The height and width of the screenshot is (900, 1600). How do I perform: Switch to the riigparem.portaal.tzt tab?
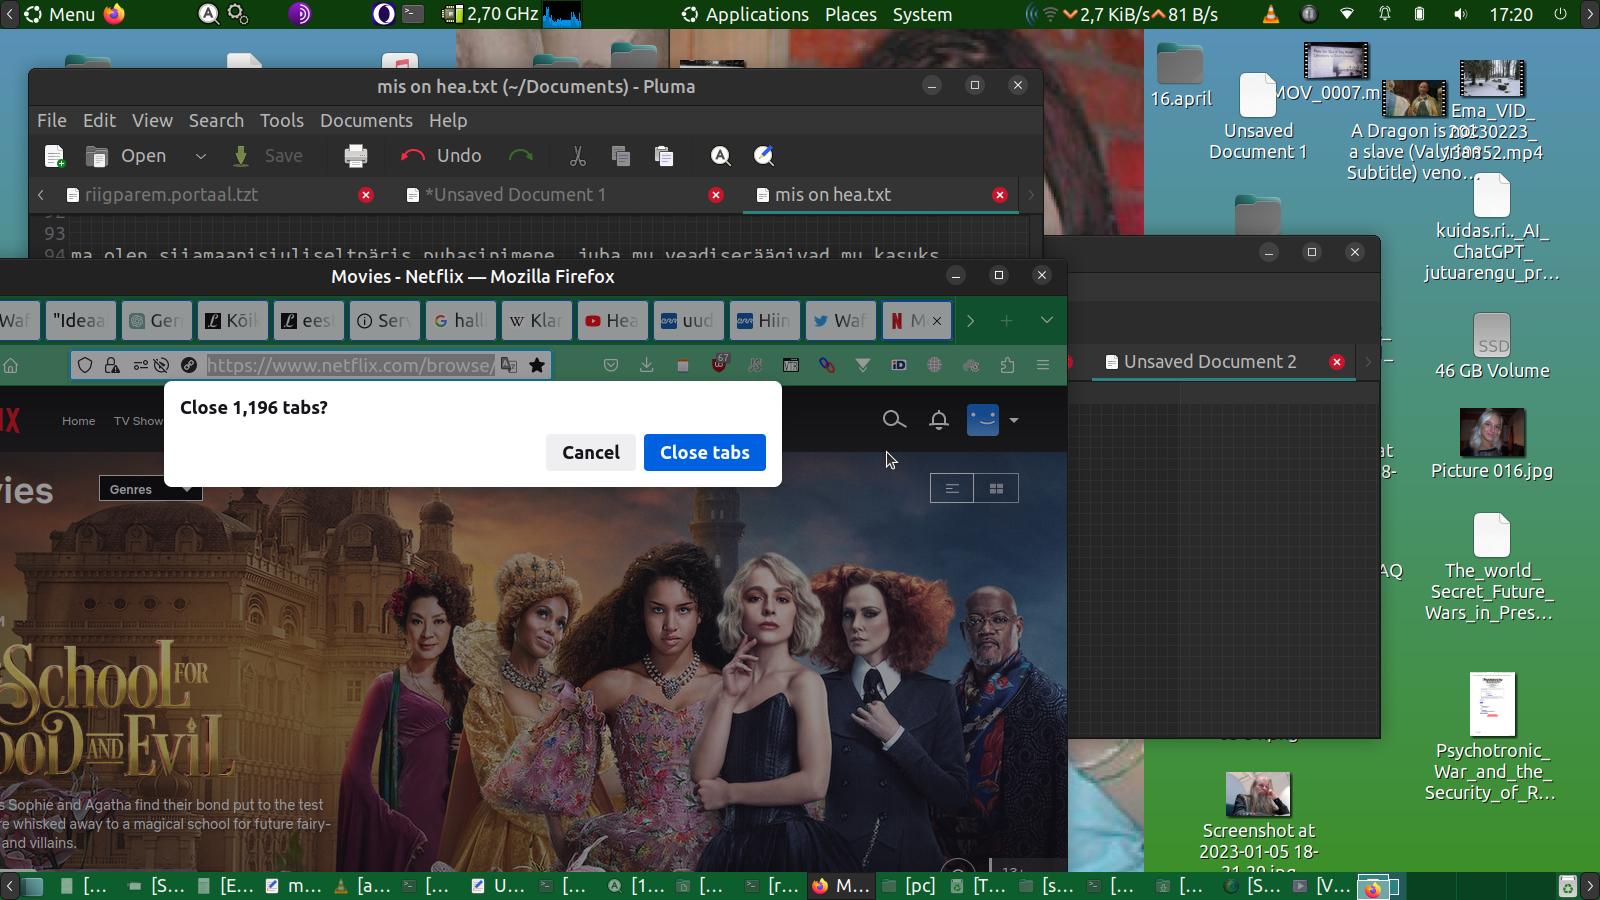tap(171, 195)
